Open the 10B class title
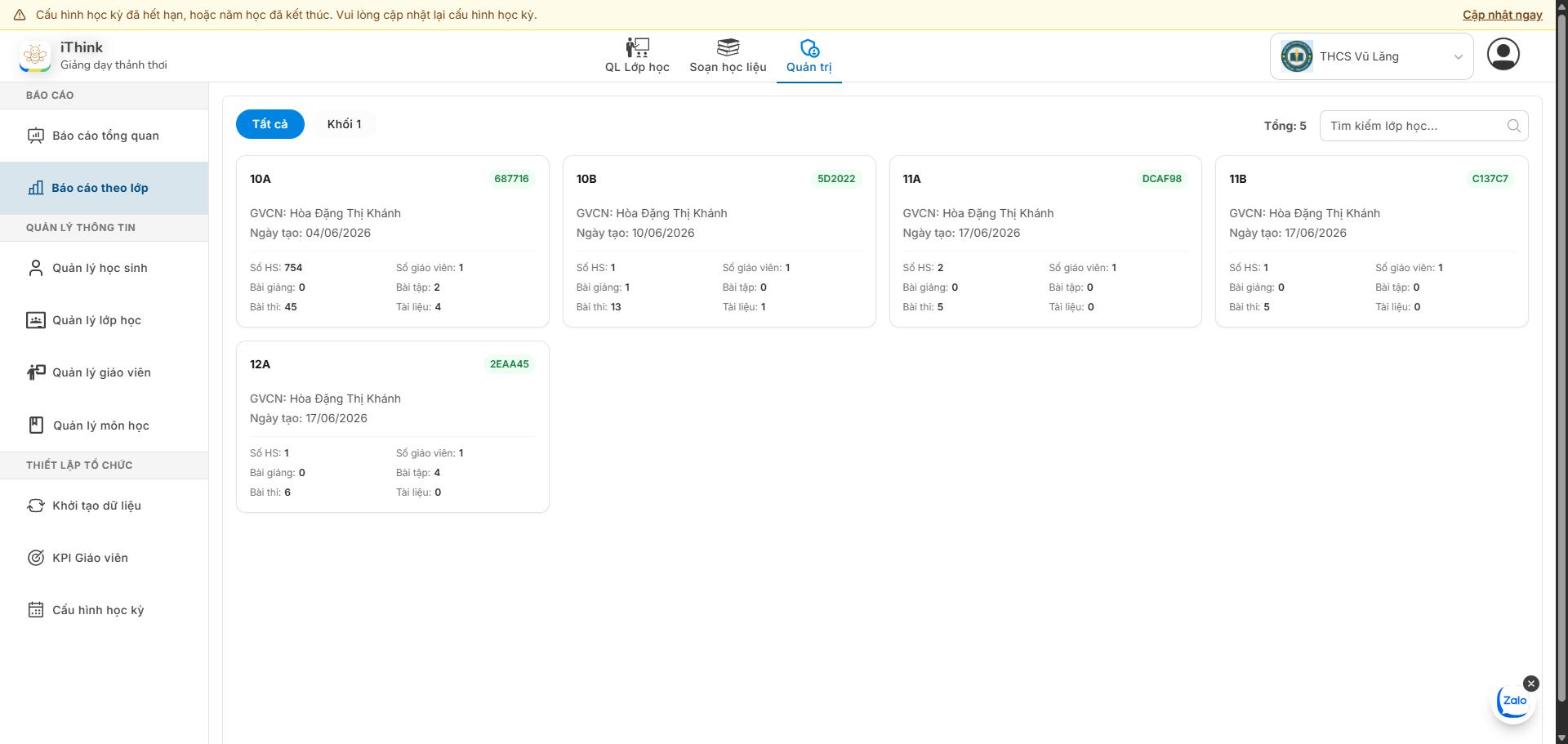The width and height of the screenshot is (1568, 744). pyautogui.click(x=586, y=179)
